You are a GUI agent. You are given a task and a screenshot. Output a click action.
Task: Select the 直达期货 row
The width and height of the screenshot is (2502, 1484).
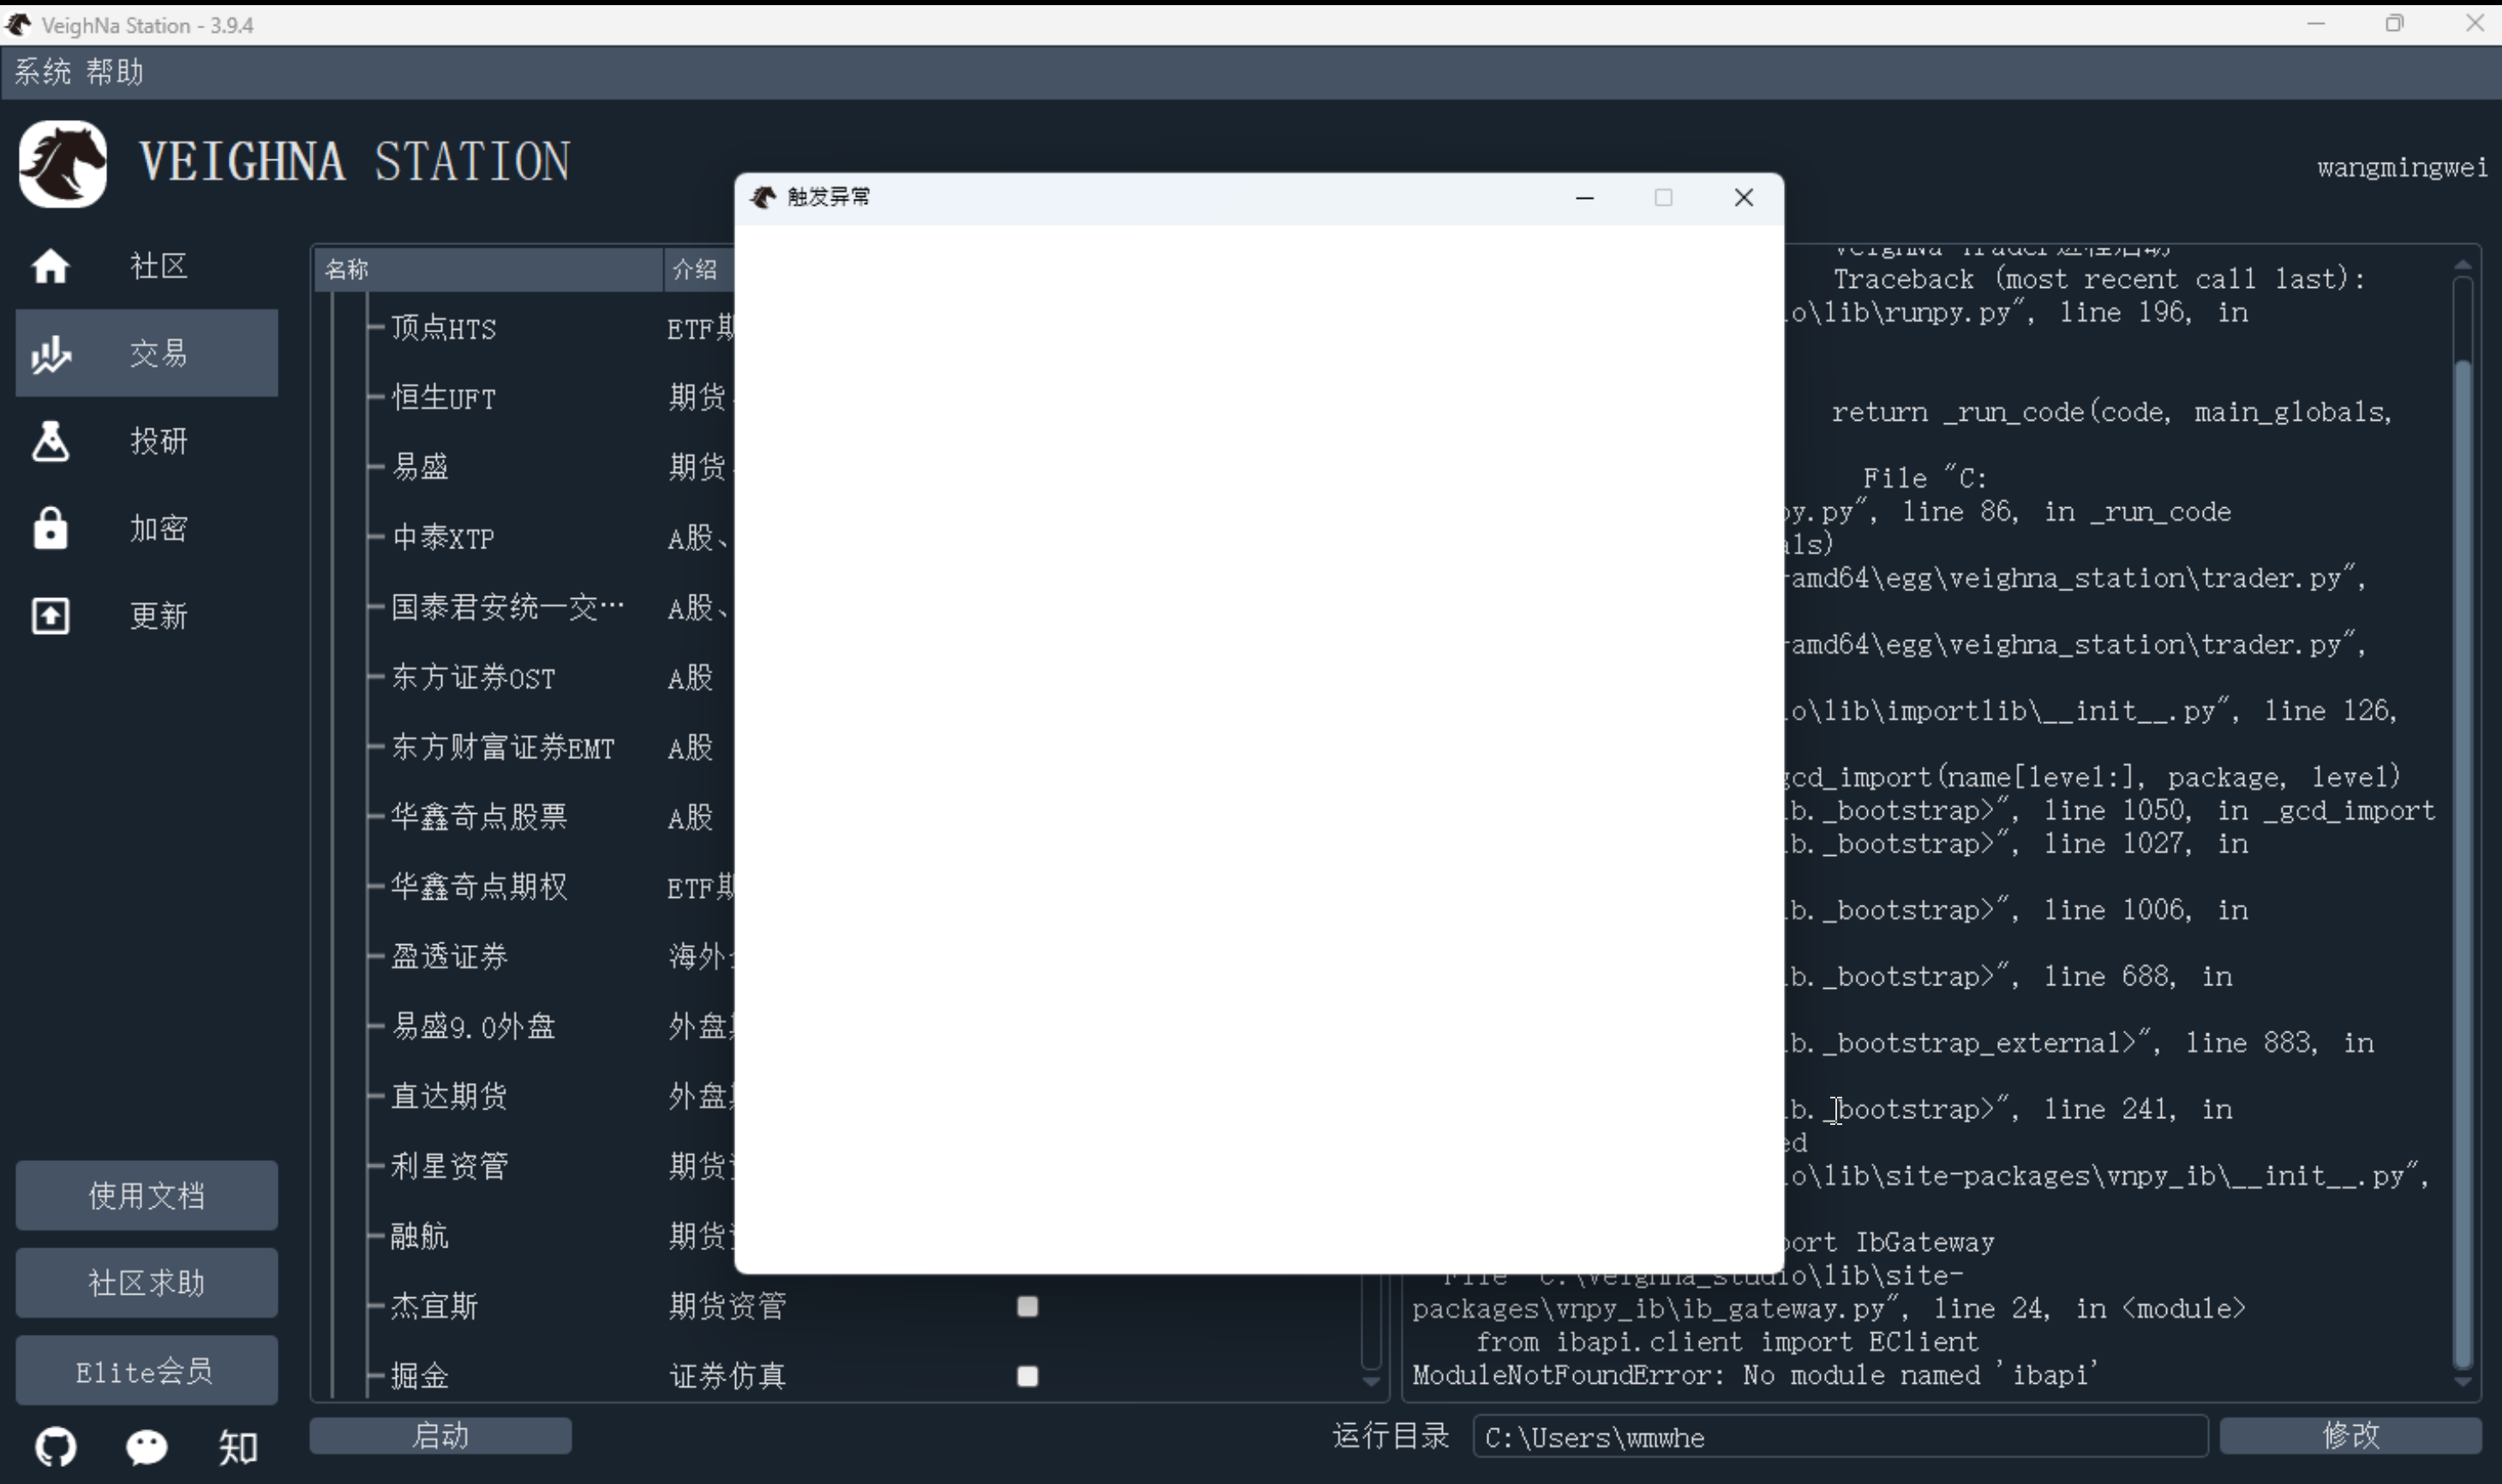coord(449,1097)
